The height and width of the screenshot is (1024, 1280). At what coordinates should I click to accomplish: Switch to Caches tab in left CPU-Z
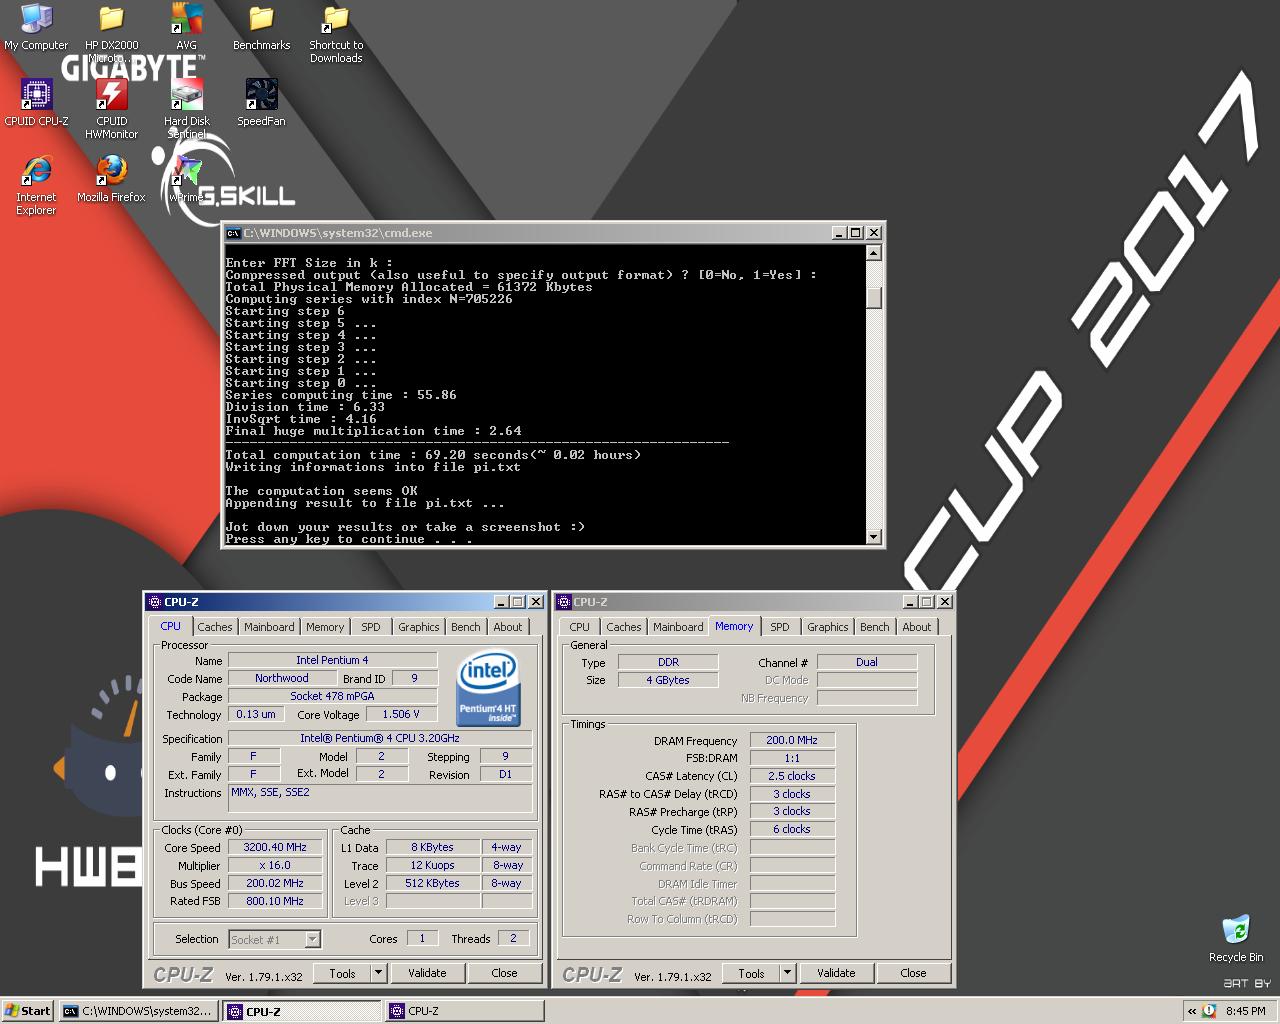pos(215,627)
